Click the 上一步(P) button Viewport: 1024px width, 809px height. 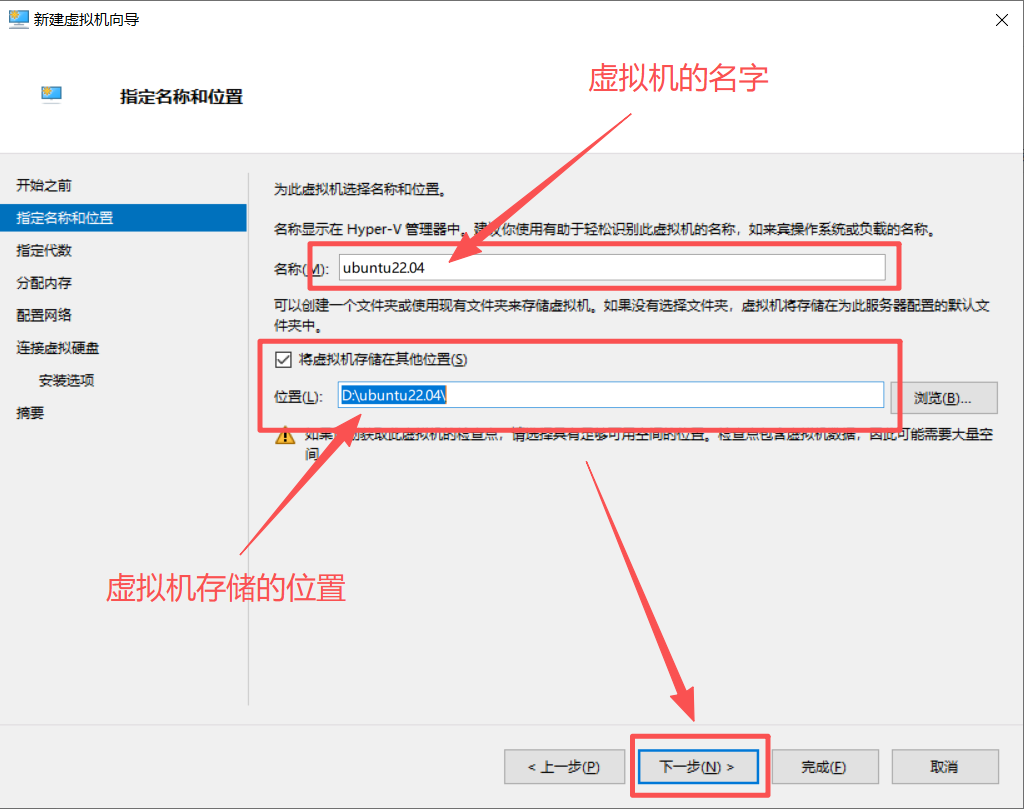pyautogui.click(x=564, y=767)
